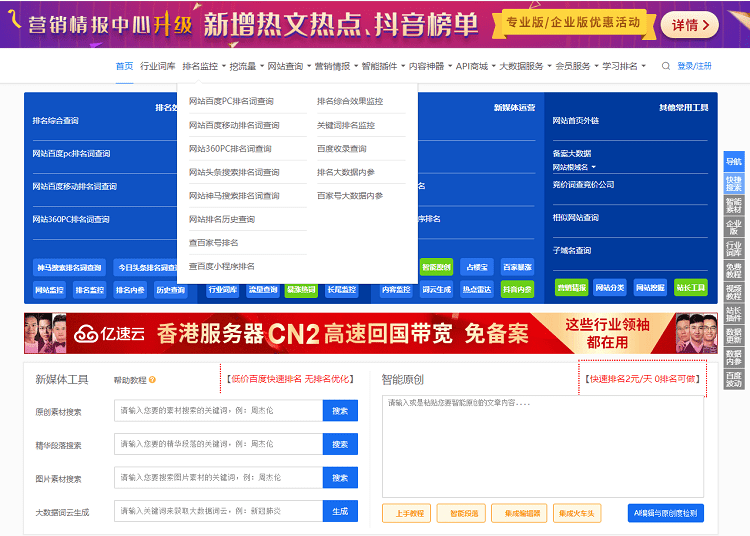
Task: Open the 详情 button on top banner
Action: (x=689, y=25)
